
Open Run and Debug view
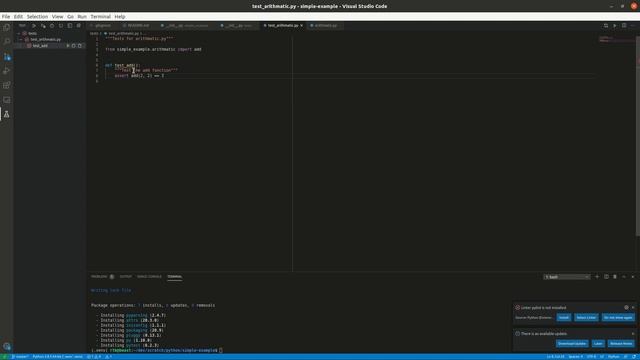(7, 71)
